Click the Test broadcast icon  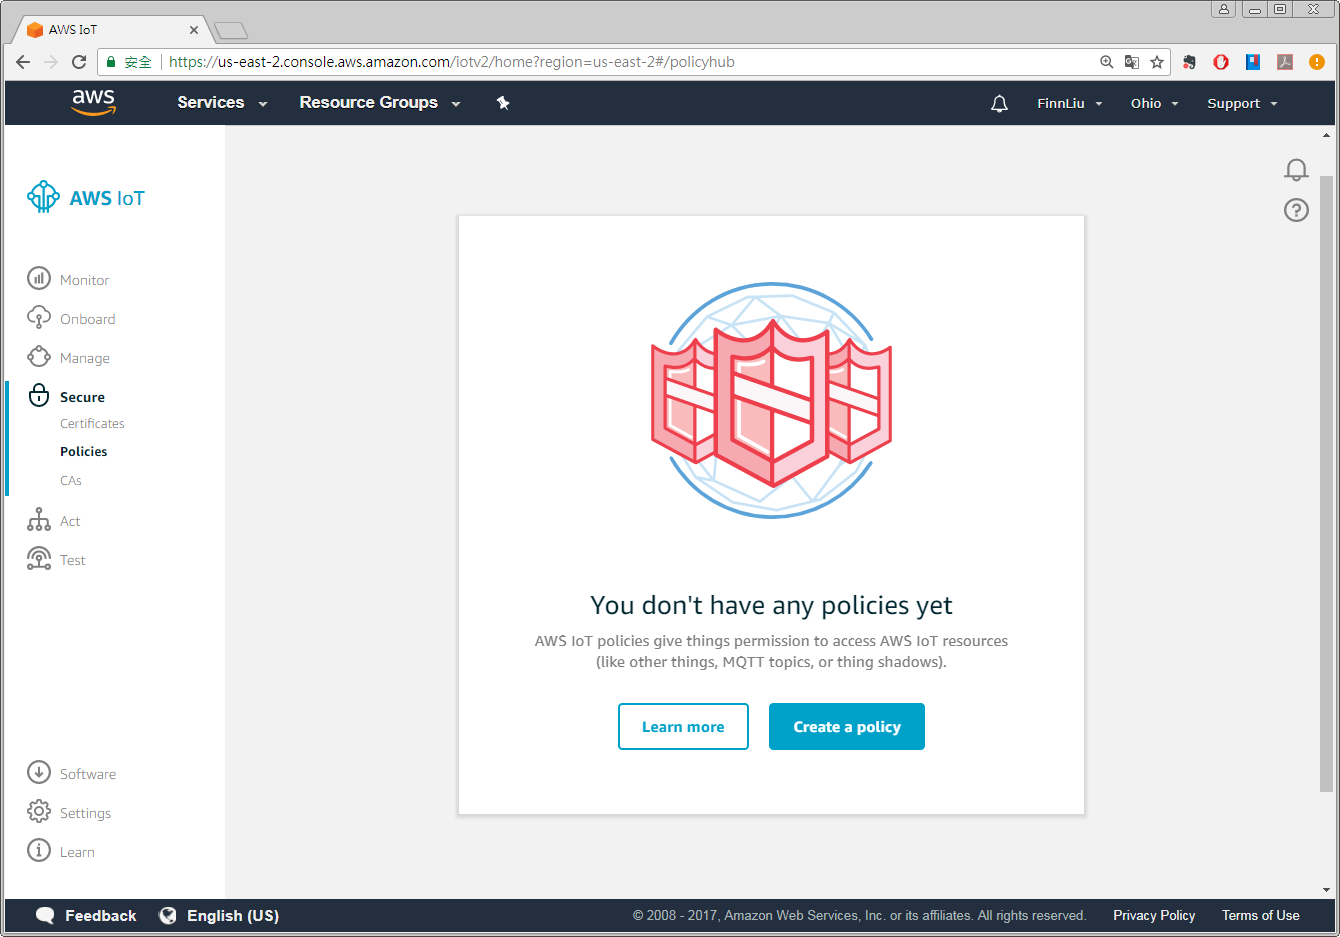point(39,558)
